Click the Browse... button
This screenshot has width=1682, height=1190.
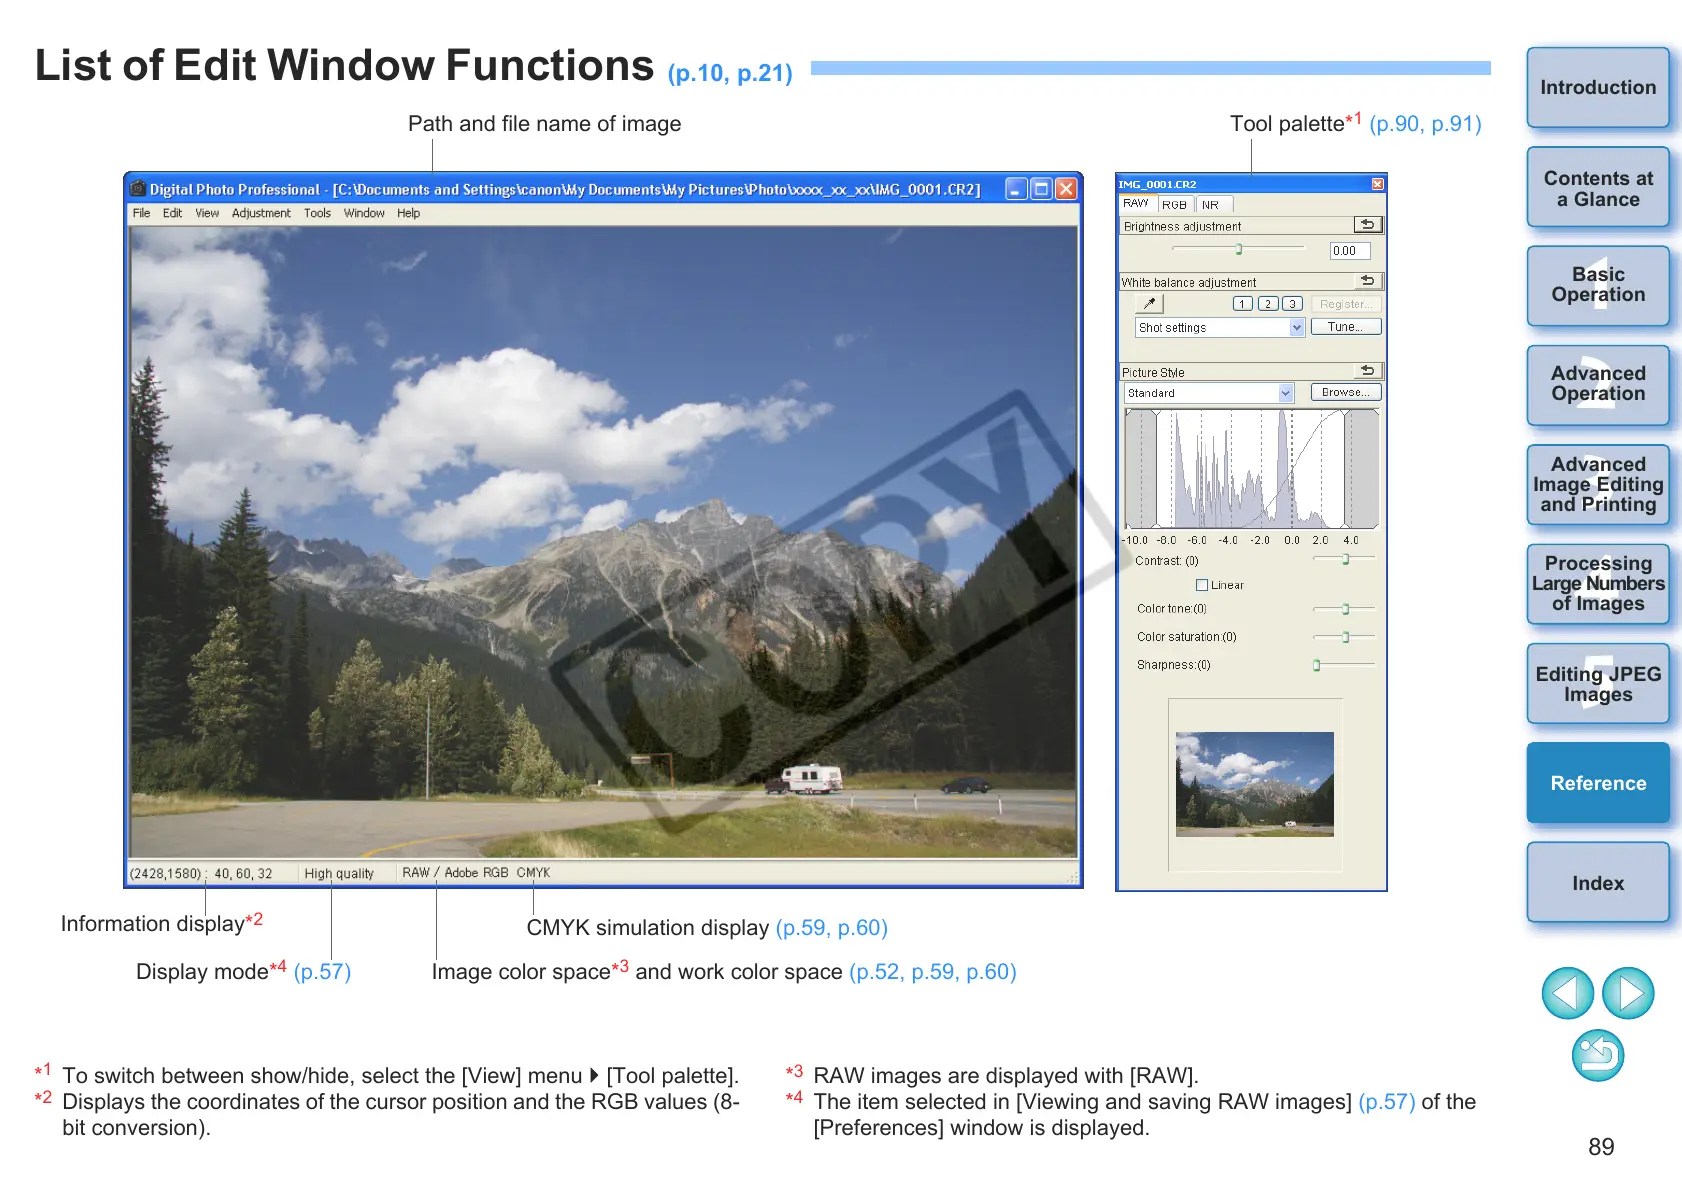(1345, 392)
